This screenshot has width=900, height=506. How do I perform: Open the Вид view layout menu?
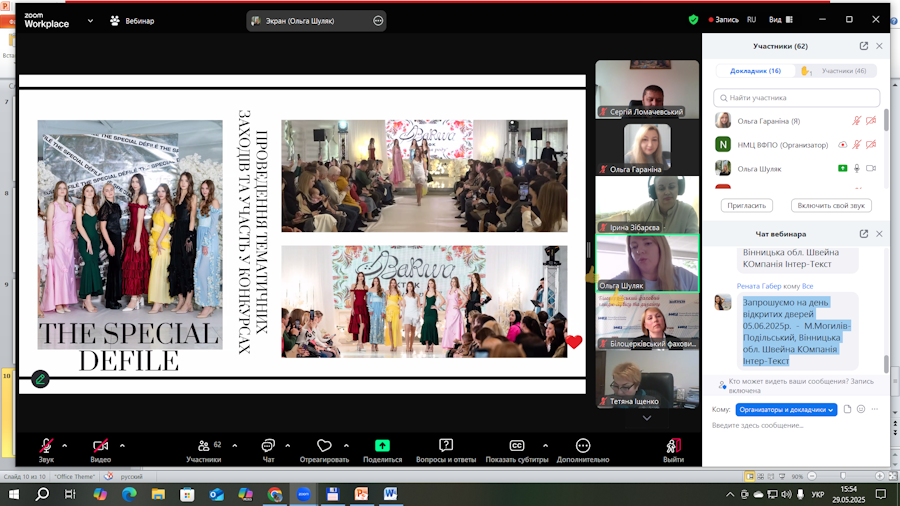[x=781, y=20]
